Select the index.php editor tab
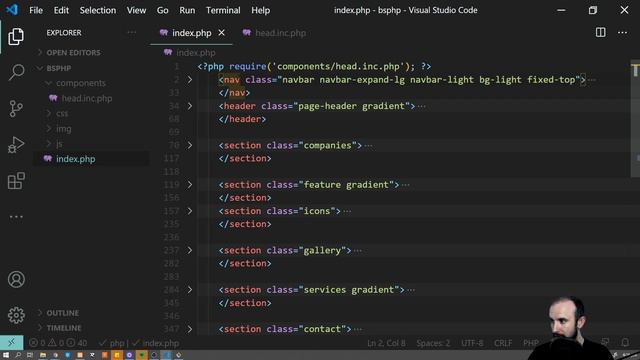The width and height of the screenshot is (640, 360). coord(192,33)
